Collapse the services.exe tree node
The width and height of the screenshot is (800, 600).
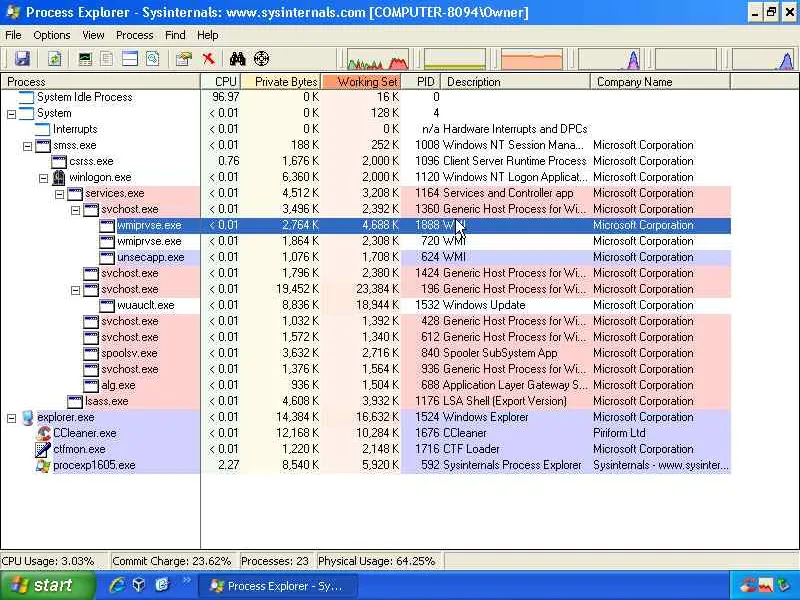point(59,194)
